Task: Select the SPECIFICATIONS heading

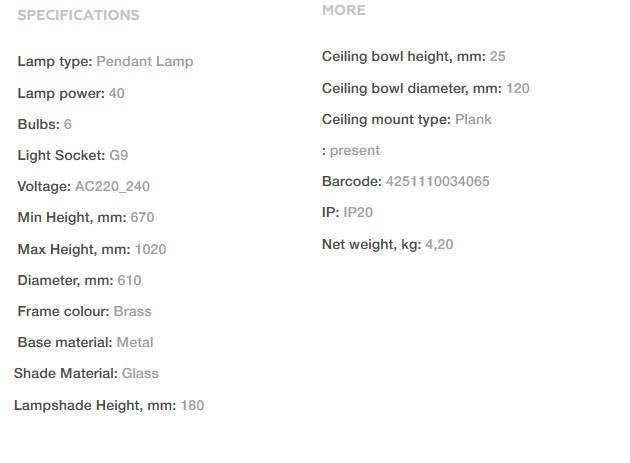Action: (78, 15)
